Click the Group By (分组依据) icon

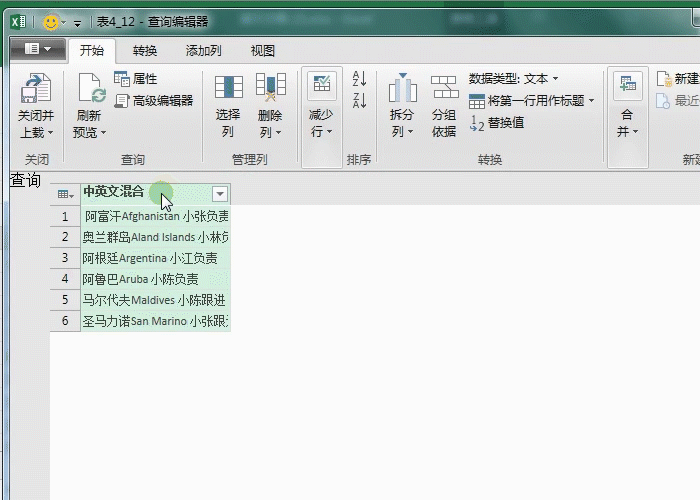click(x=444, y=88)
